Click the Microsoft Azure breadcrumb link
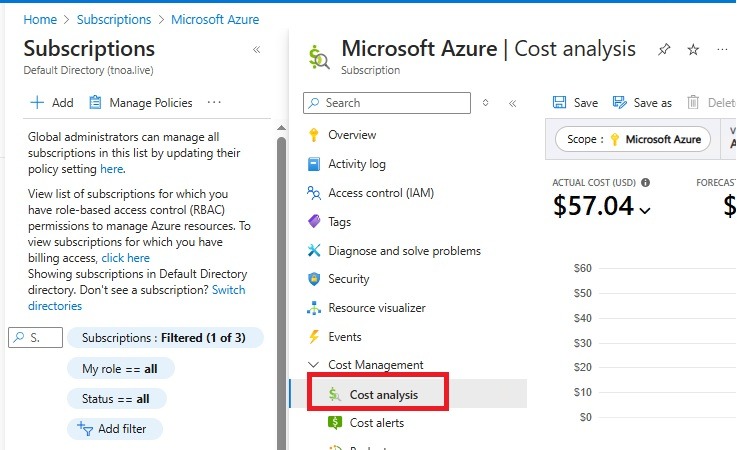The width and height of the screenshot is (737, 450). click(215, 20)
